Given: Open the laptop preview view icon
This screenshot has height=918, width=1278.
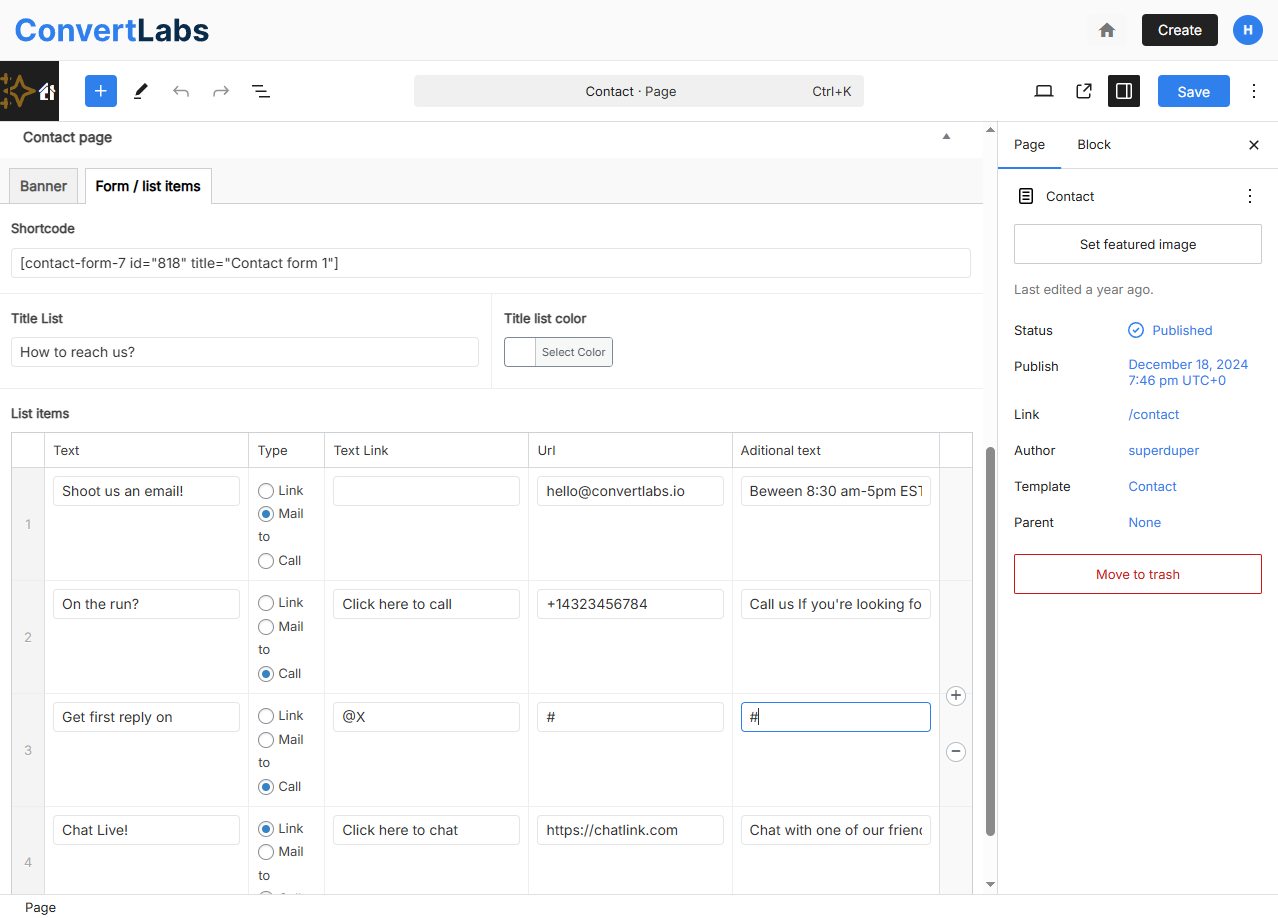Looking at the screenshot, I should tap(1044, 91).
